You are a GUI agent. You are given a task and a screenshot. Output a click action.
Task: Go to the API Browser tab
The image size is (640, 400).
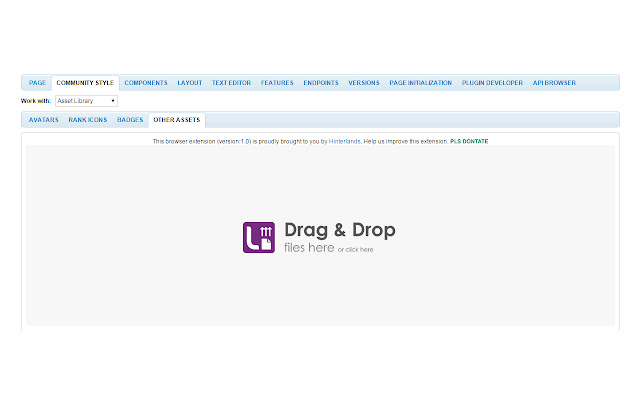pos(554,83)
